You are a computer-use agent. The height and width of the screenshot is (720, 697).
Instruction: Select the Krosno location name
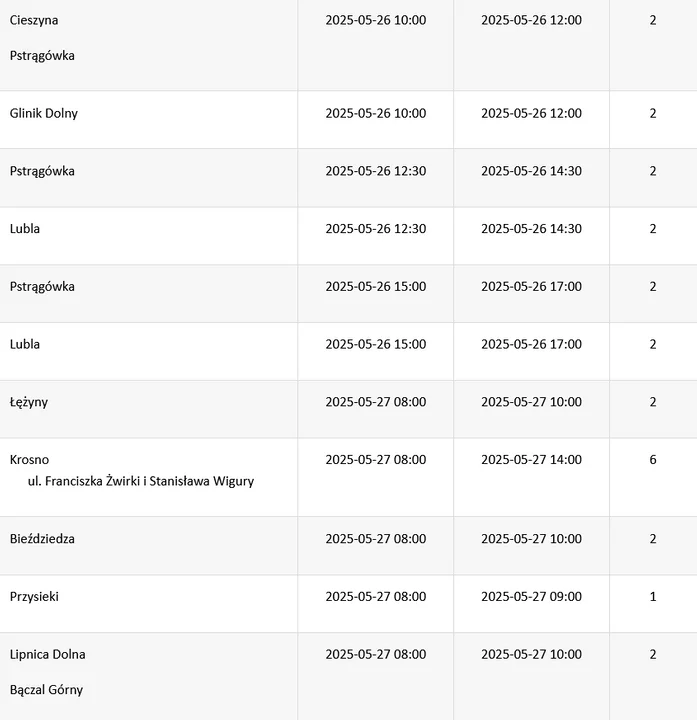tap(29, 460)
